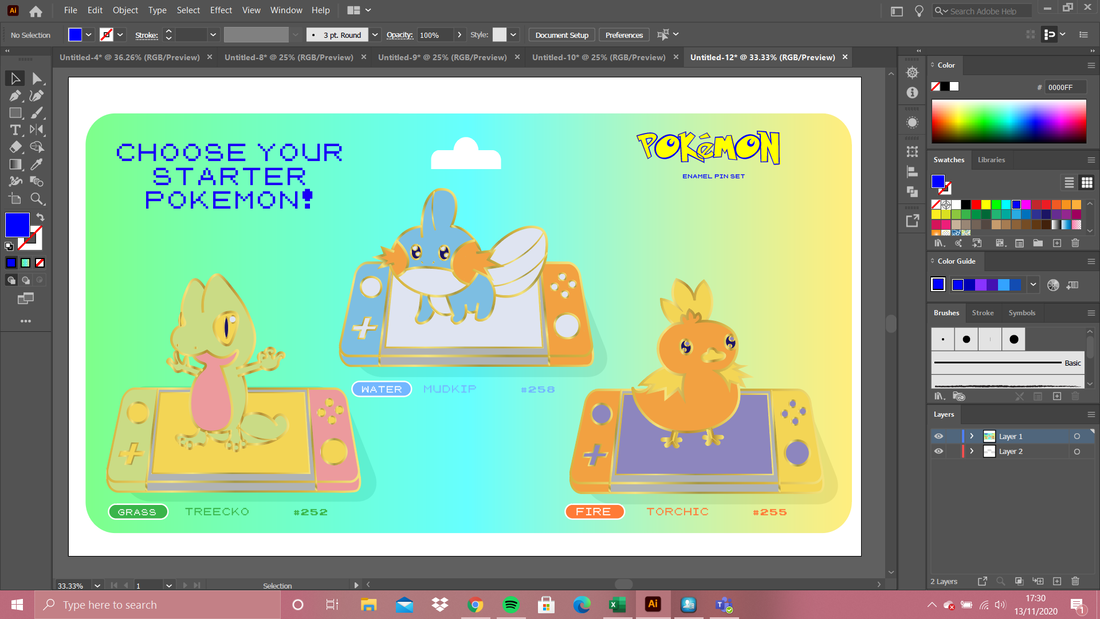
Task: Open harmony rules dropdown in Color Guide
Action: point(1033,285)
